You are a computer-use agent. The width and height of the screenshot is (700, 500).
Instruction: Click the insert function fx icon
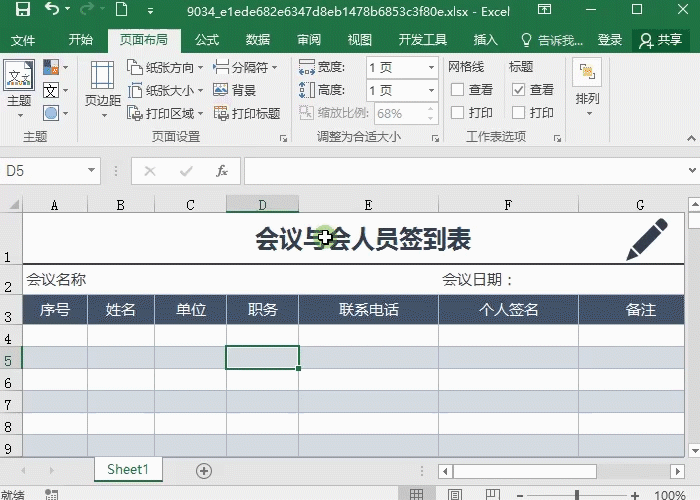pos(222,171)
